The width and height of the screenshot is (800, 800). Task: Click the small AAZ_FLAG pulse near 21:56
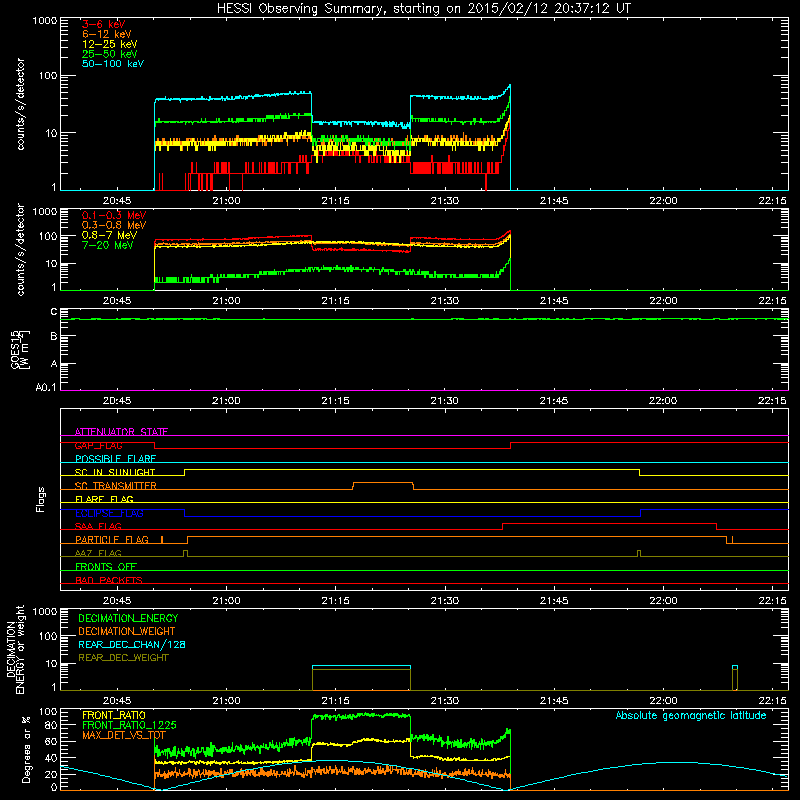[x=639, y=553]
